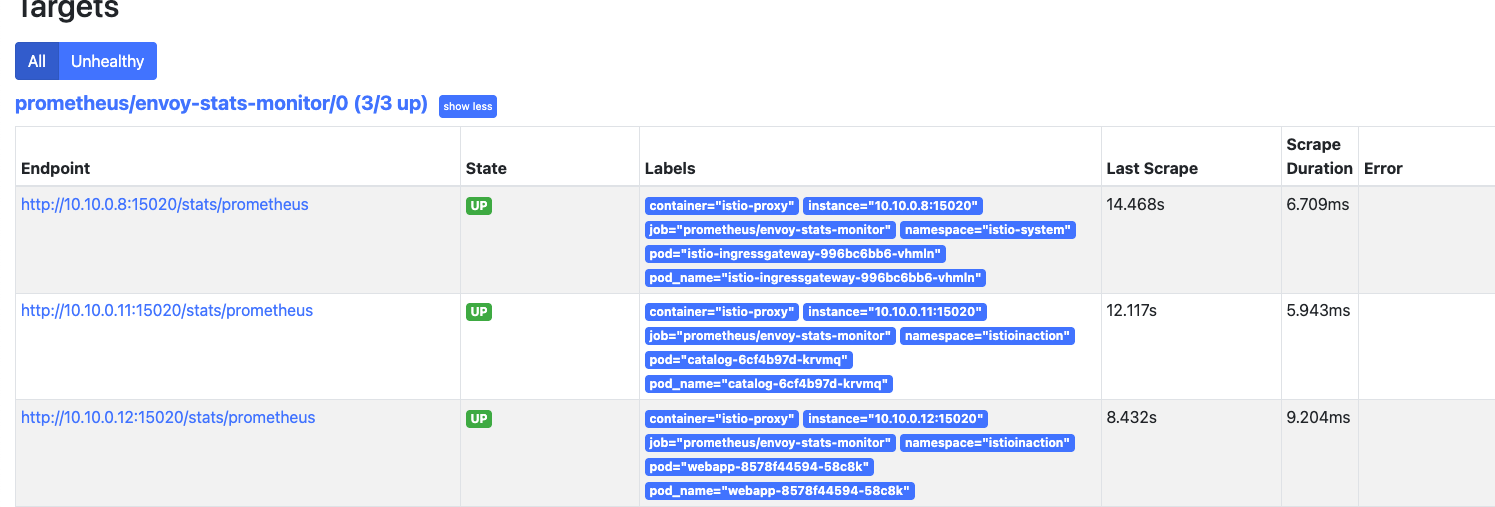Click label pod_name="istio-ingressgateway-996bc6bb6-vhmln"

[816, 278]
